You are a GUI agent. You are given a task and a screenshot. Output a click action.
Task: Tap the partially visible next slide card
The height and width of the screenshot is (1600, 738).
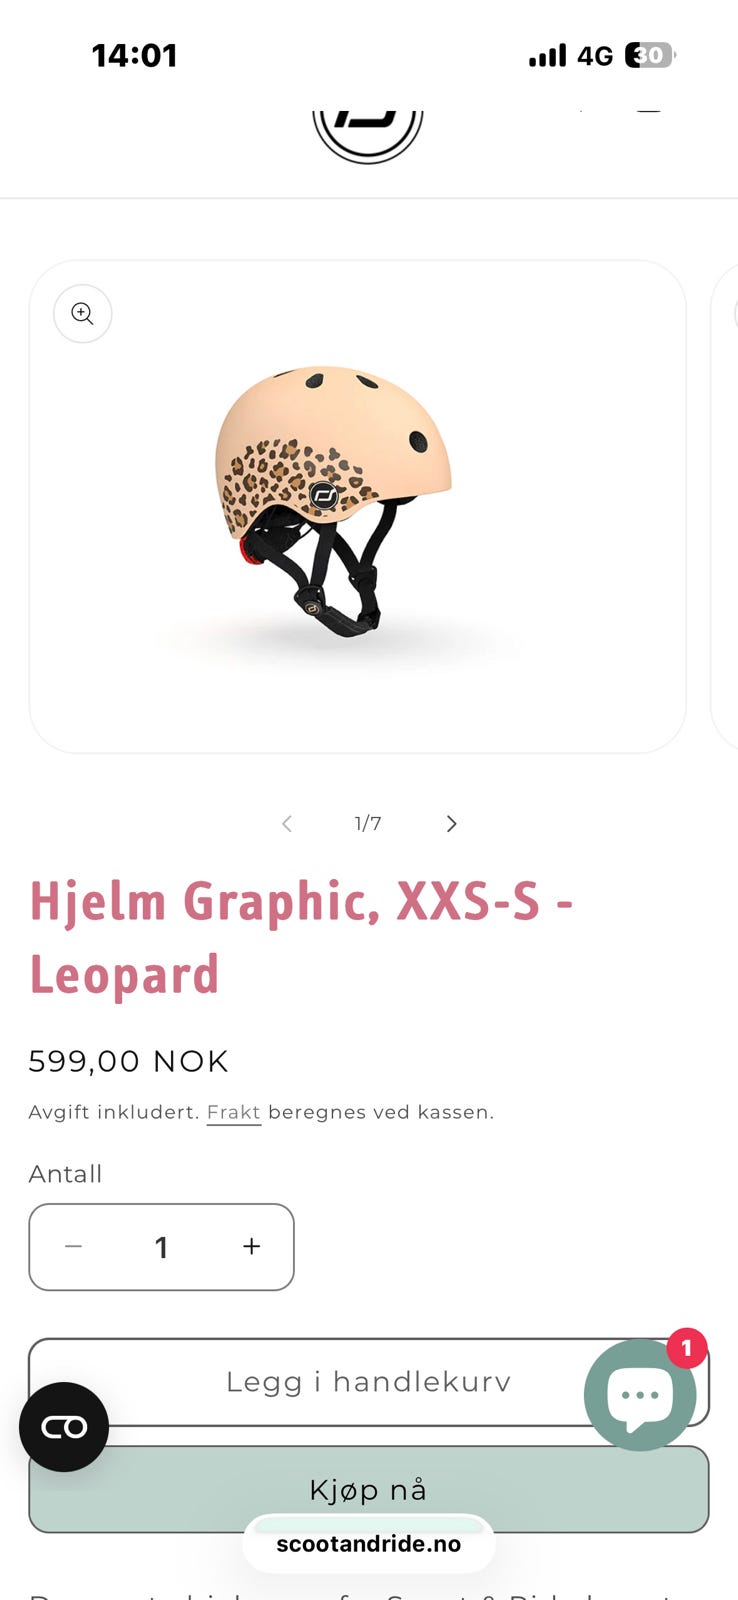pos(724,506)
